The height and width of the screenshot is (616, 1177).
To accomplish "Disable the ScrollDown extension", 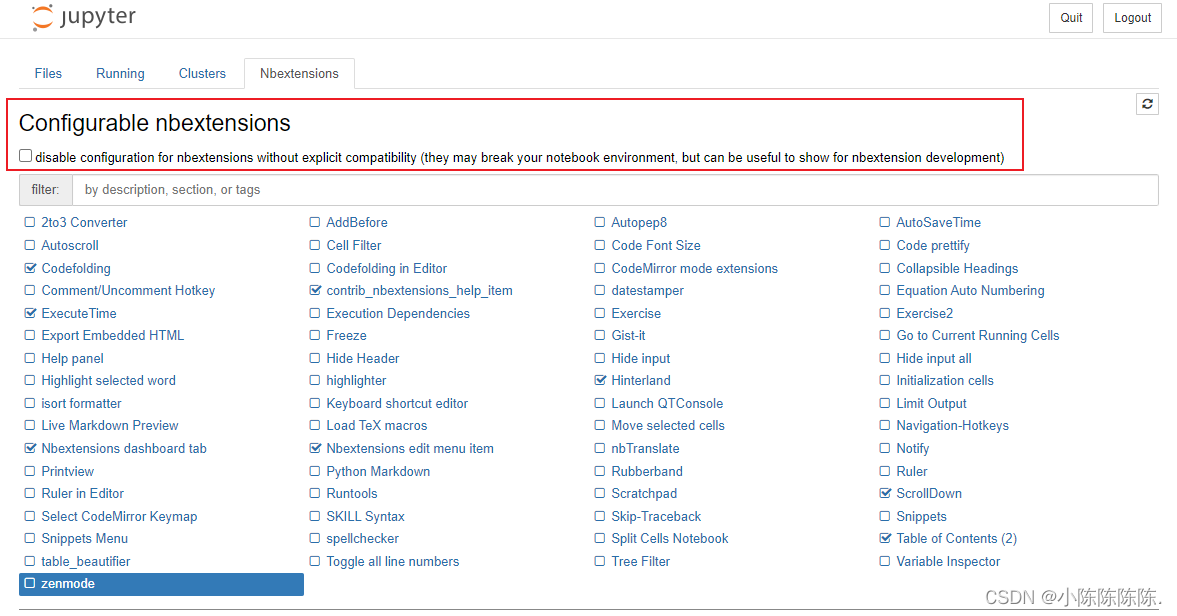I will coord(884,493).
